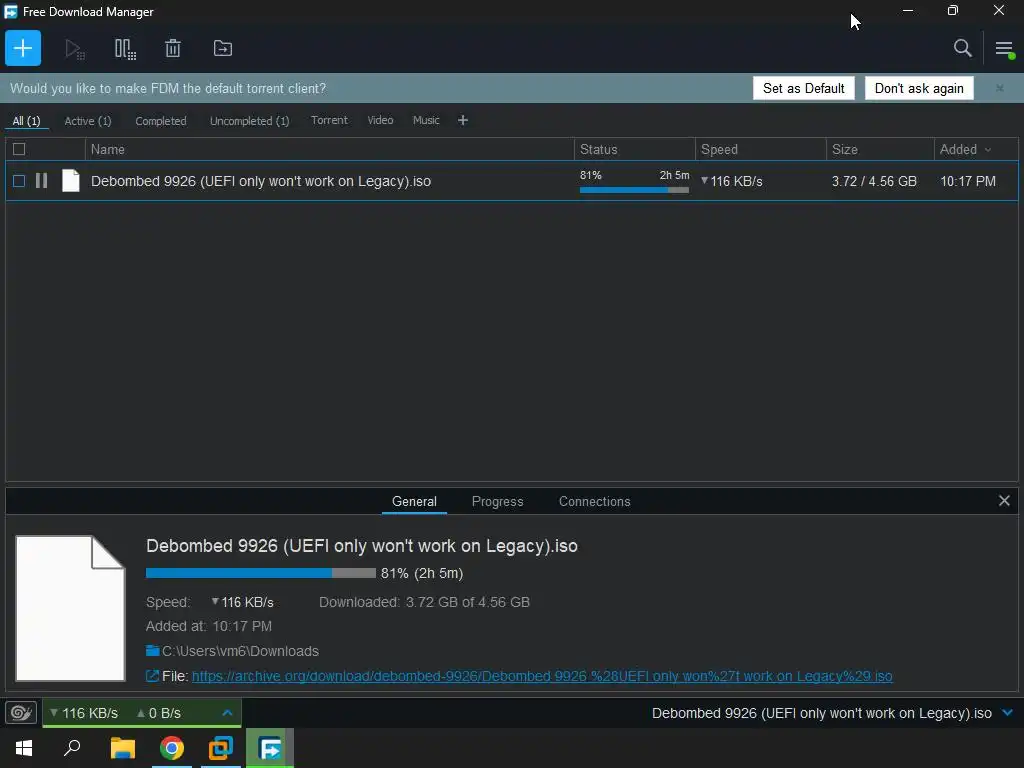Tick the select-all checkbox in header
Viewport: 1024px width, 768px height.
click(x=19, y=150)
